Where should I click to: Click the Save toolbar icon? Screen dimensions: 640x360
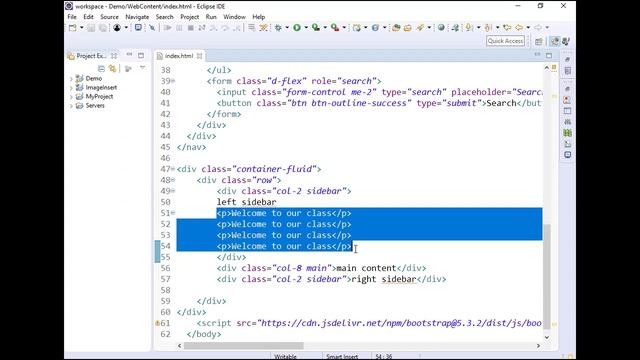coord(91,28)
